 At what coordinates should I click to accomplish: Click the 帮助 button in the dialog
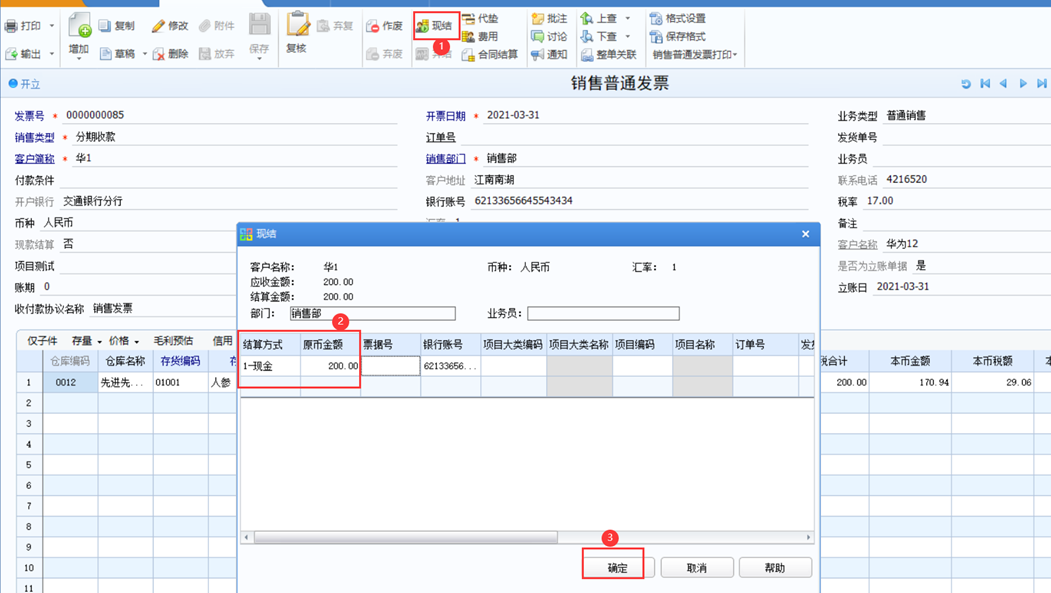pyautogui.click(x=774, y=568)
